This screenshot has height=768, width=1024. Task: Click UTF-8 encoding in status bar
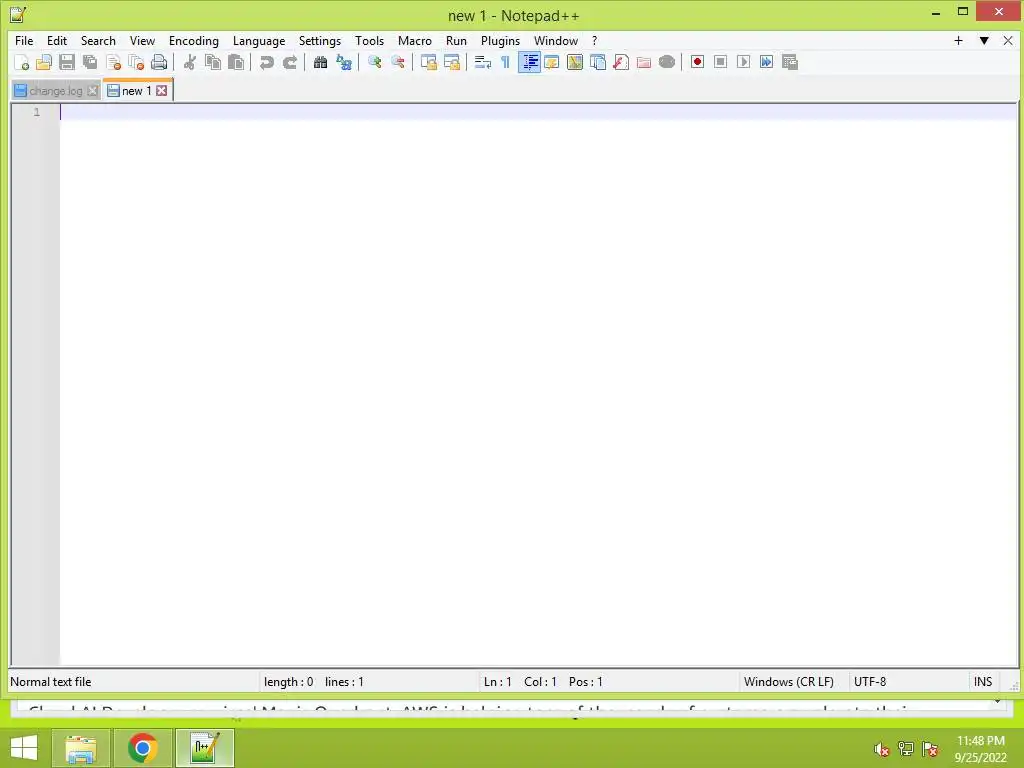click(x=870, y=682)
